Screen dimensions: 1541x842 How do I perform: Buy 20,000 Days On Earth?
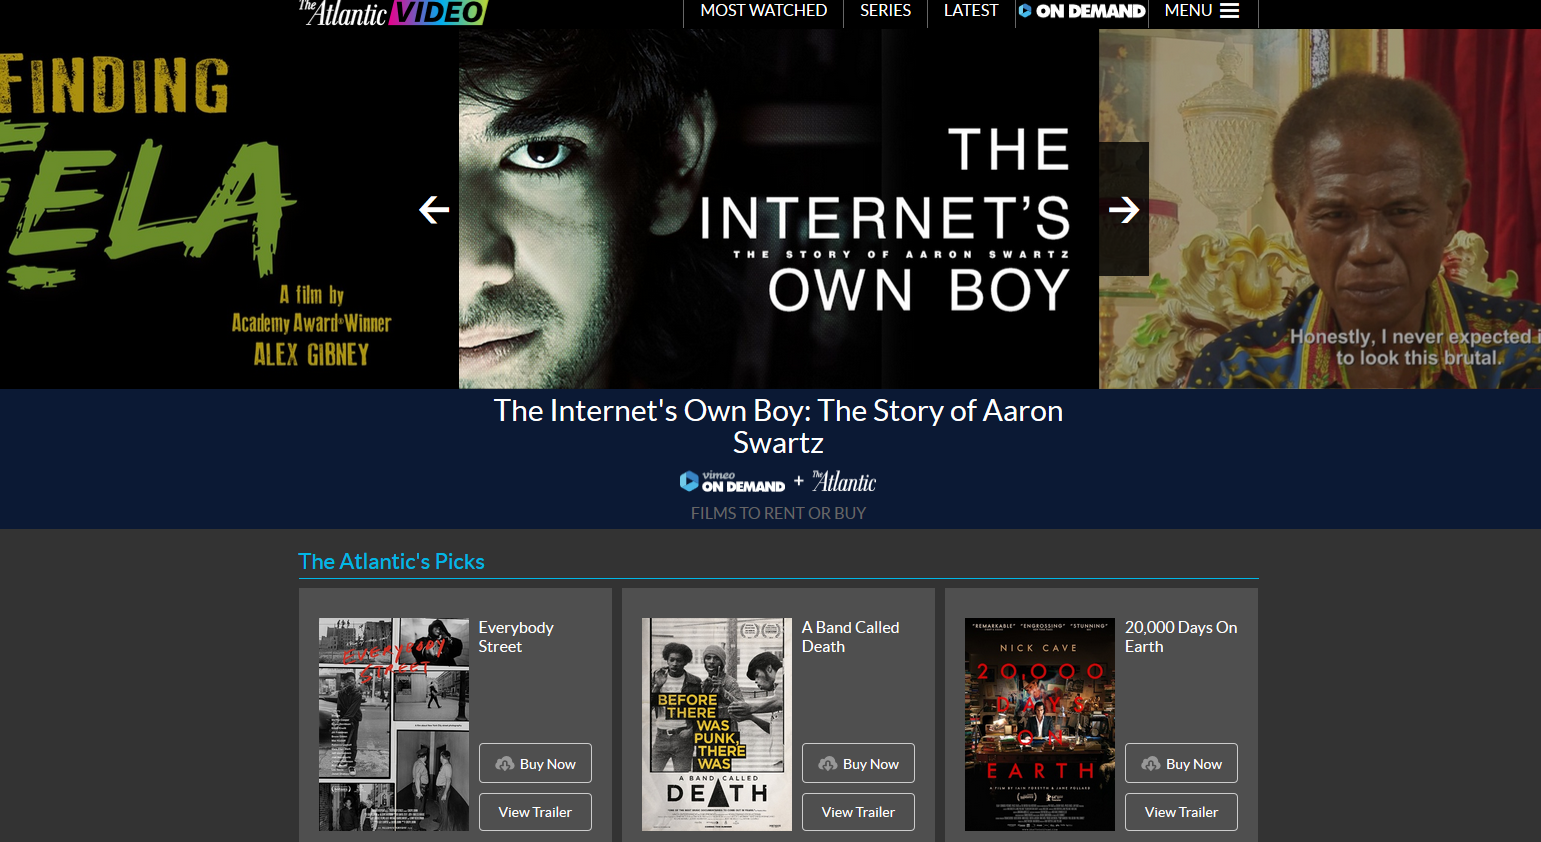1181,764
